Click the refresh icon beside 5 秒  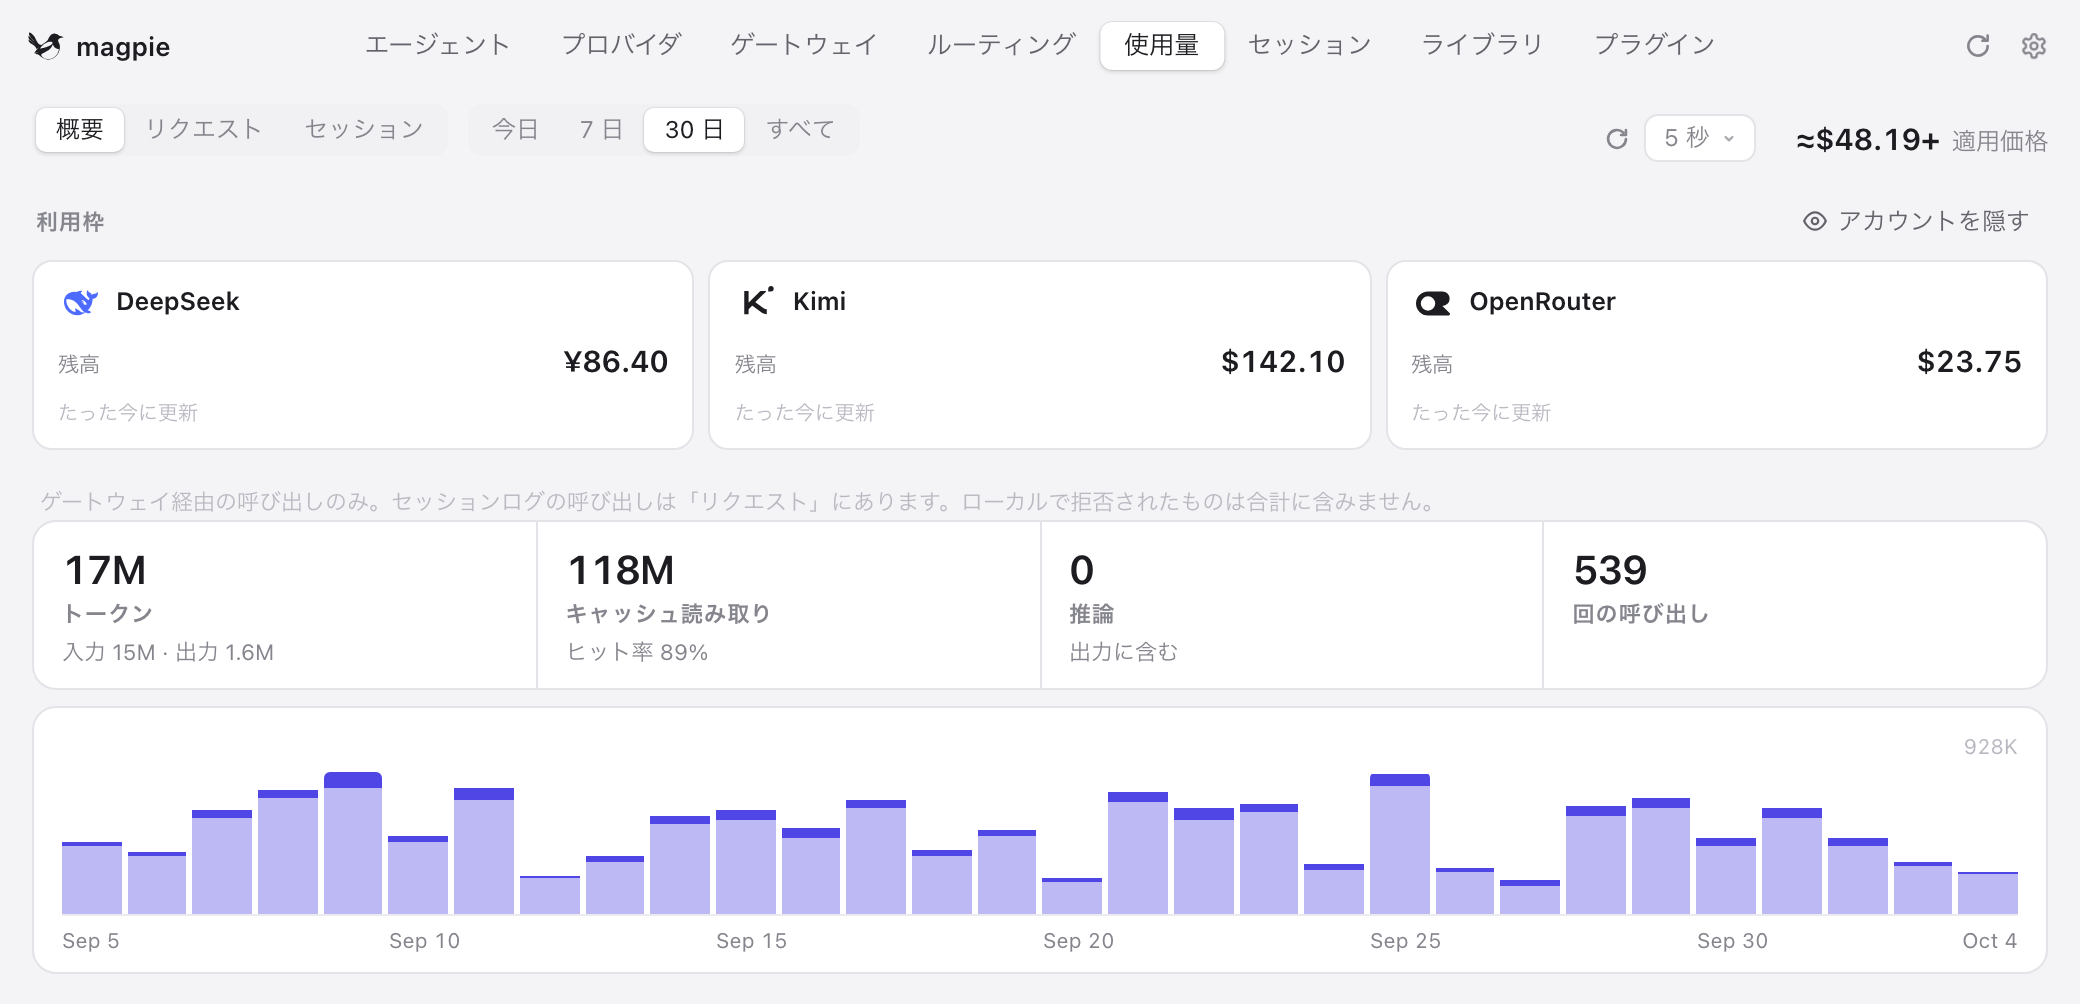point(1617,139)
